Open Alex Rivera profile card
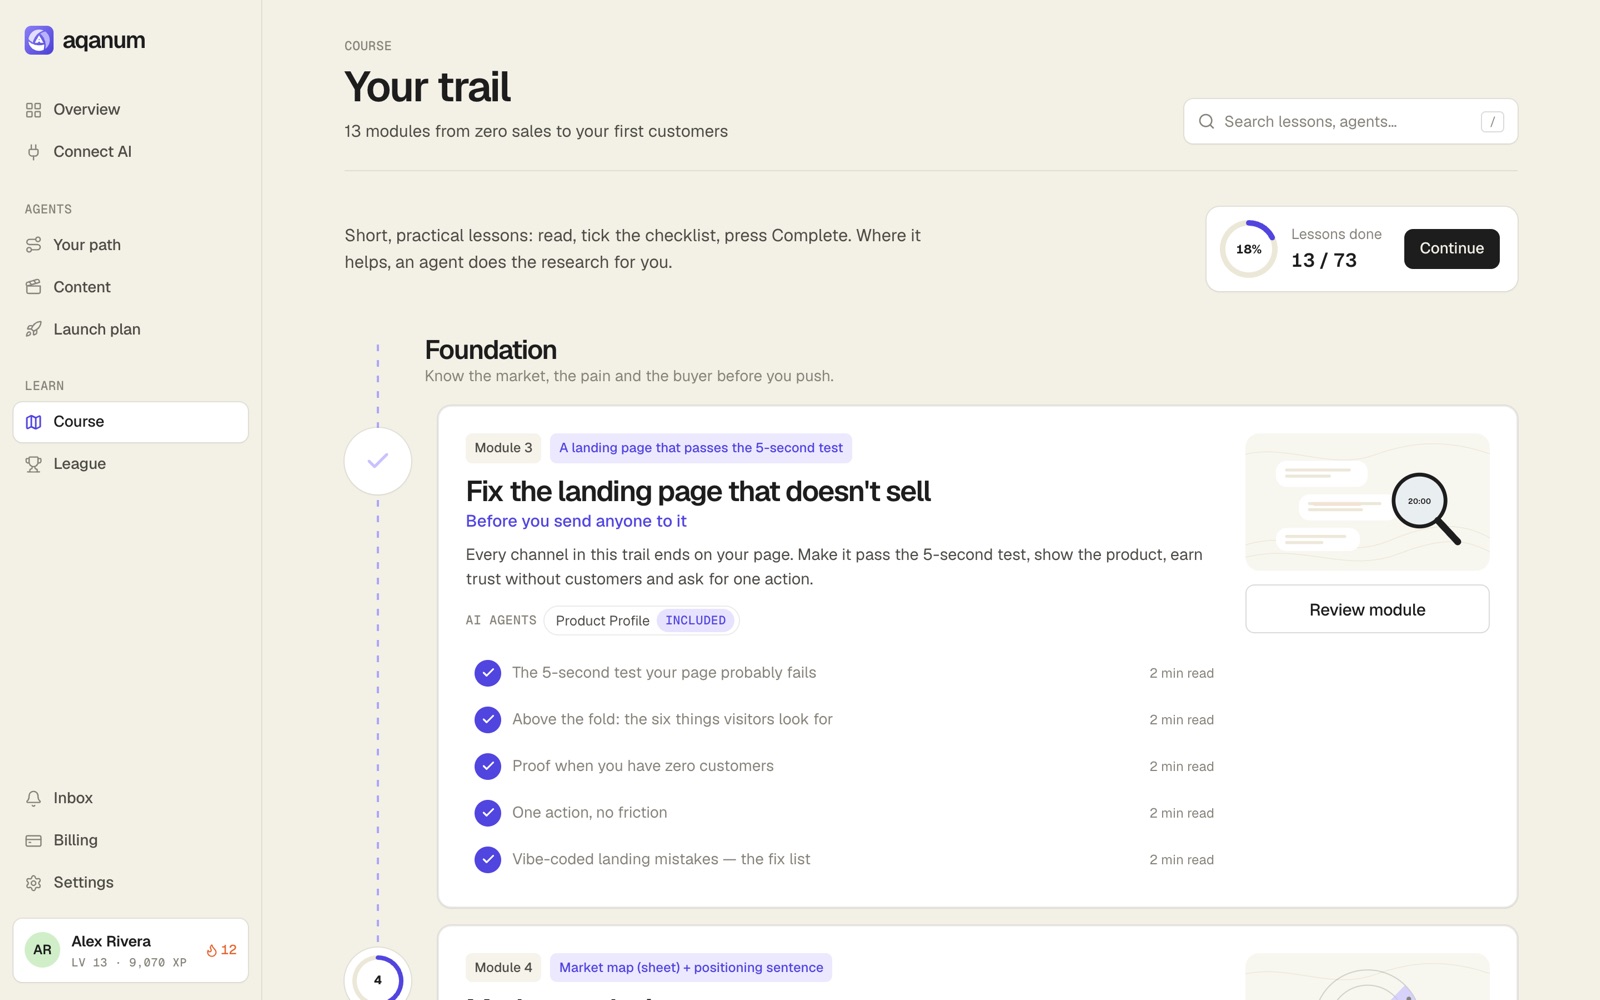 [131, 950]
